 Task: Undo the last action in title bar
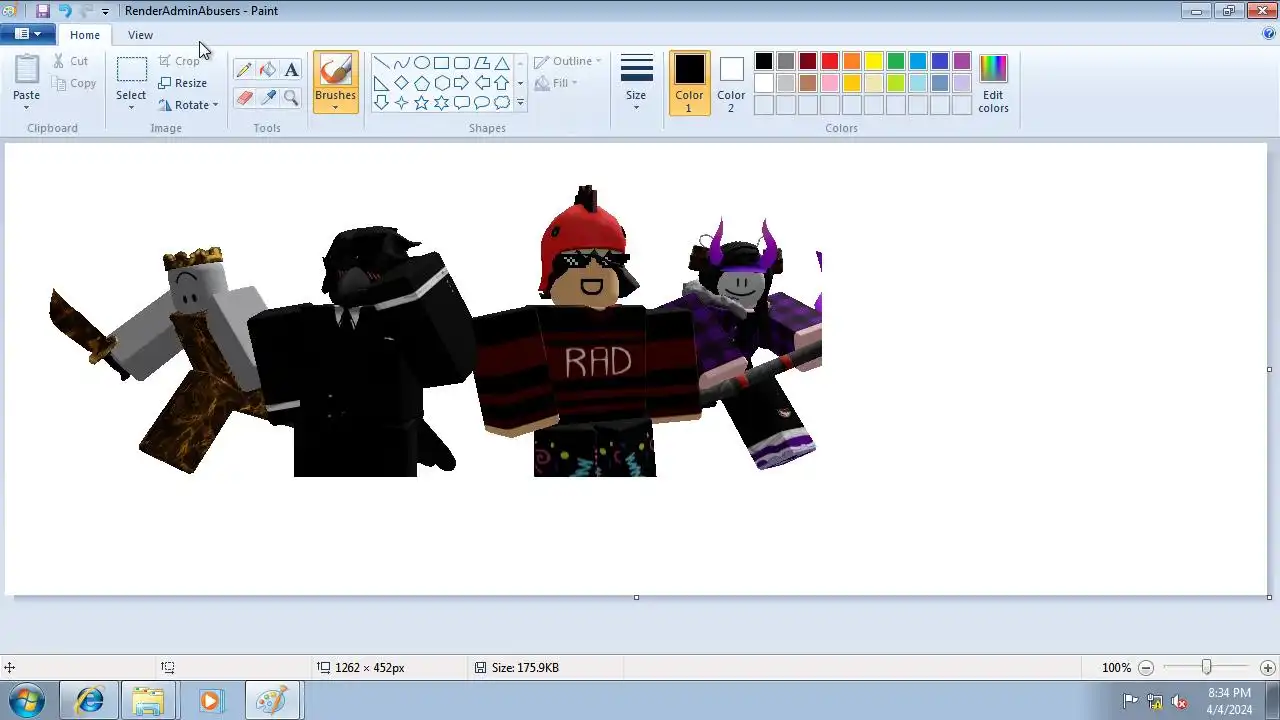tap(65, 11)
